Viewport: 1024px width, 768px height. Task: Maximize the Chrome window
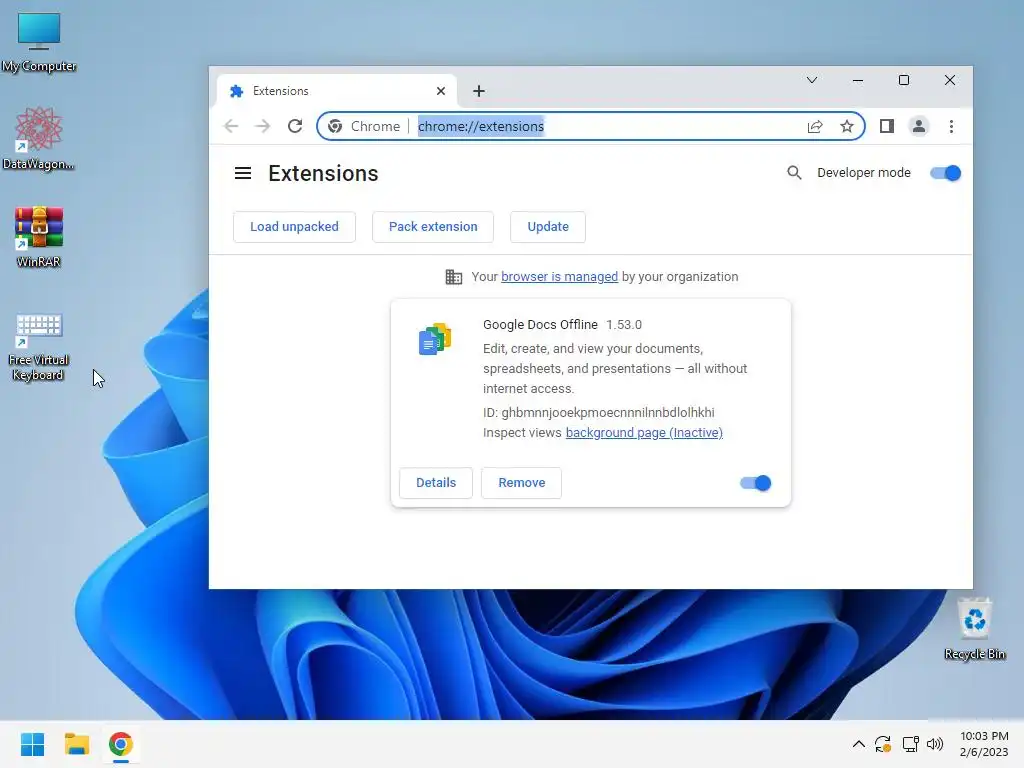coord(904,80)
